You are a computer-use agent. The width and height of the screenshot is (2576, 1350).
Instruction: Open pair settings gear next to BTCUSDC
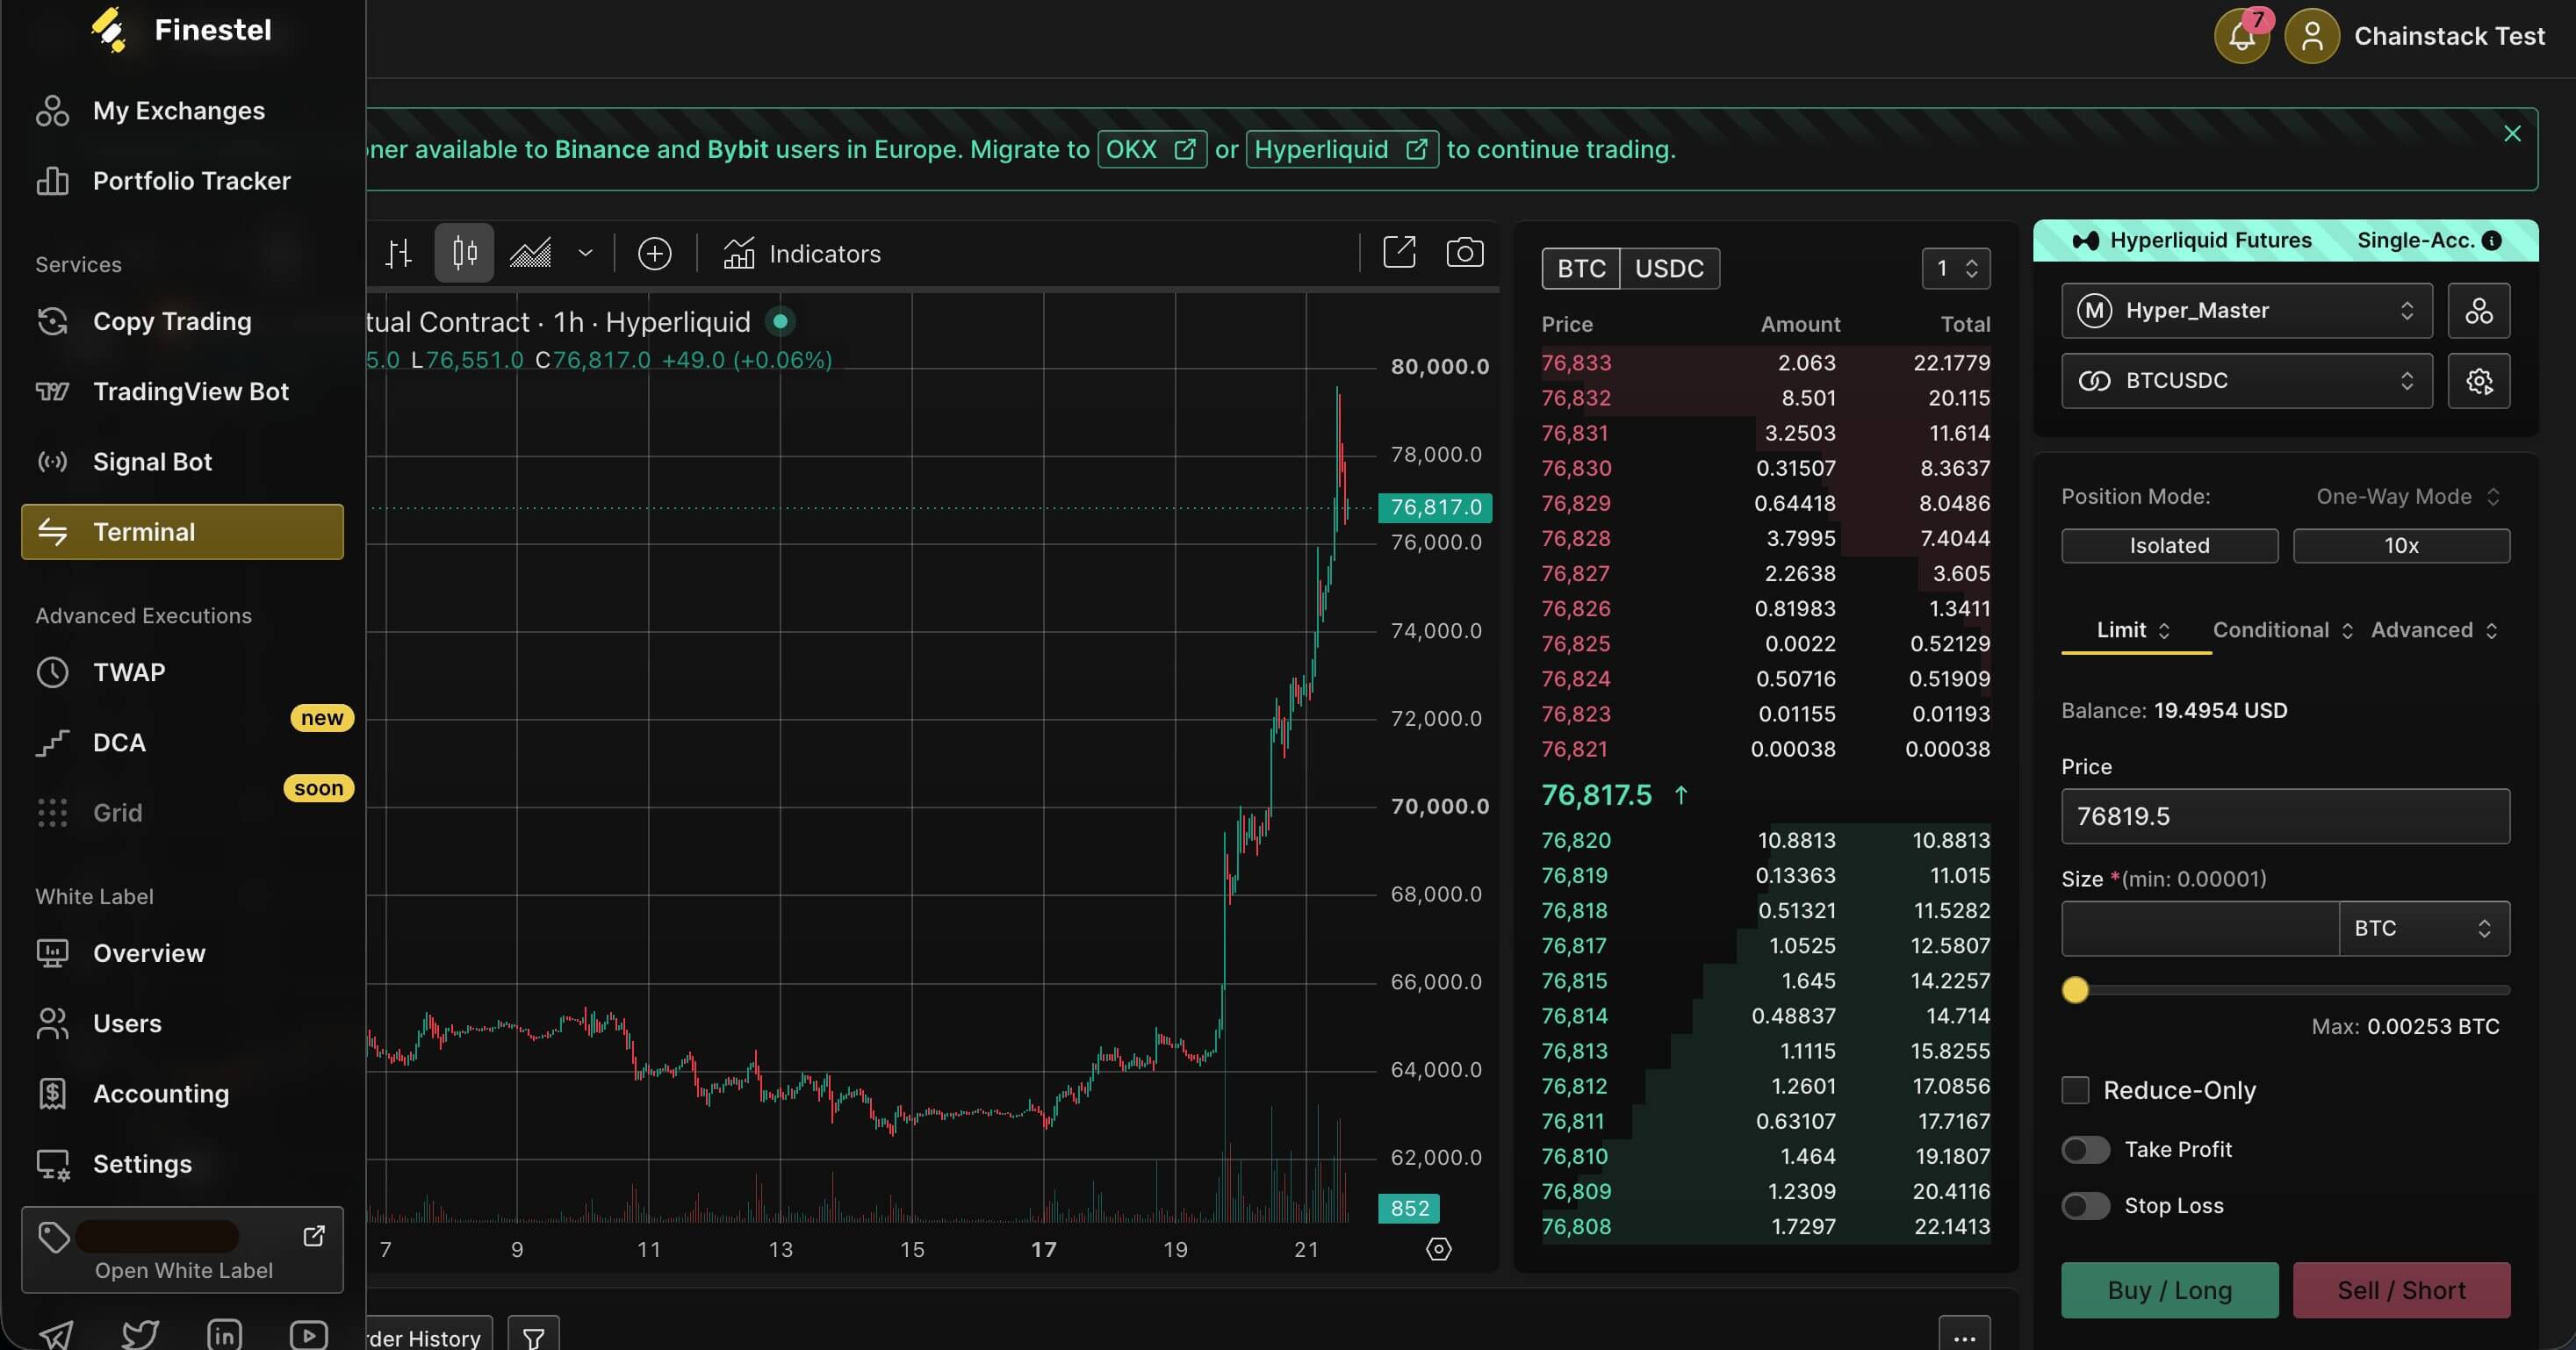2478,381
